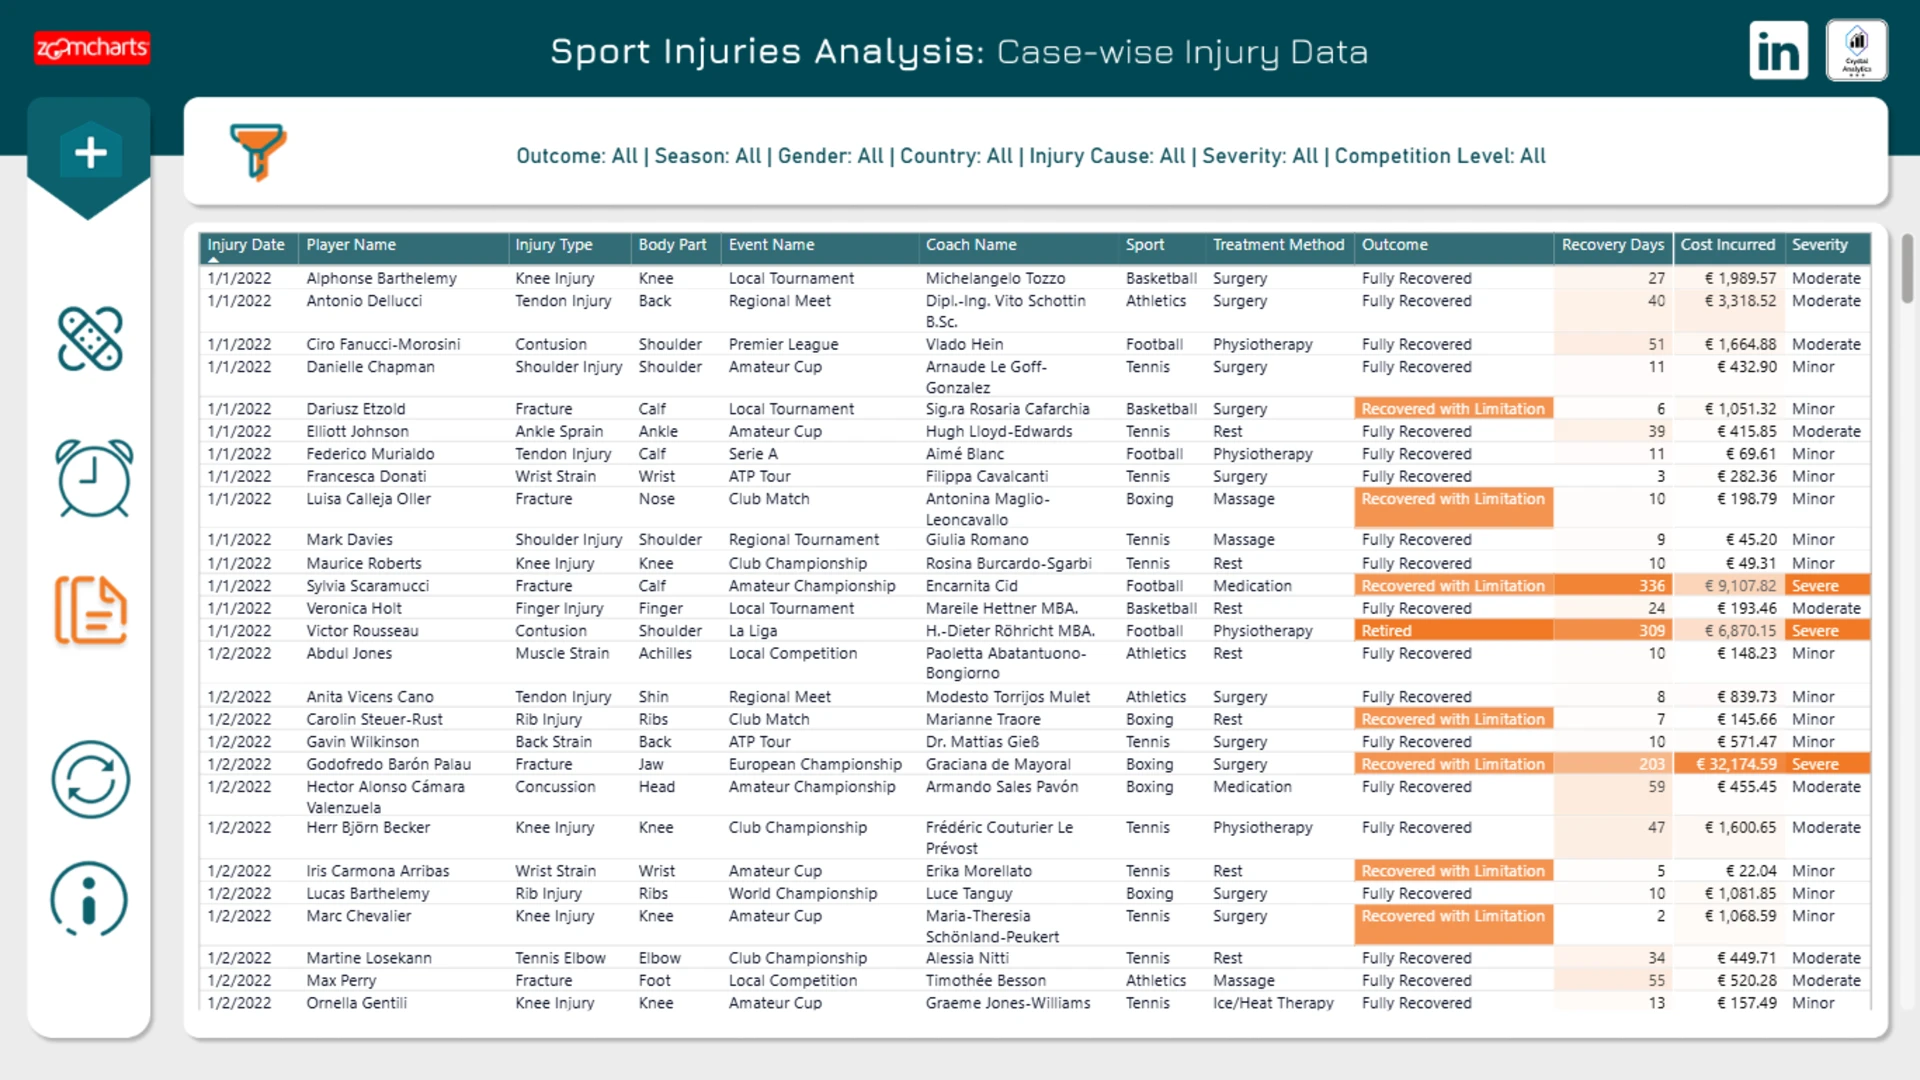Sort table by Recovery Days header

click(1612, 245)
